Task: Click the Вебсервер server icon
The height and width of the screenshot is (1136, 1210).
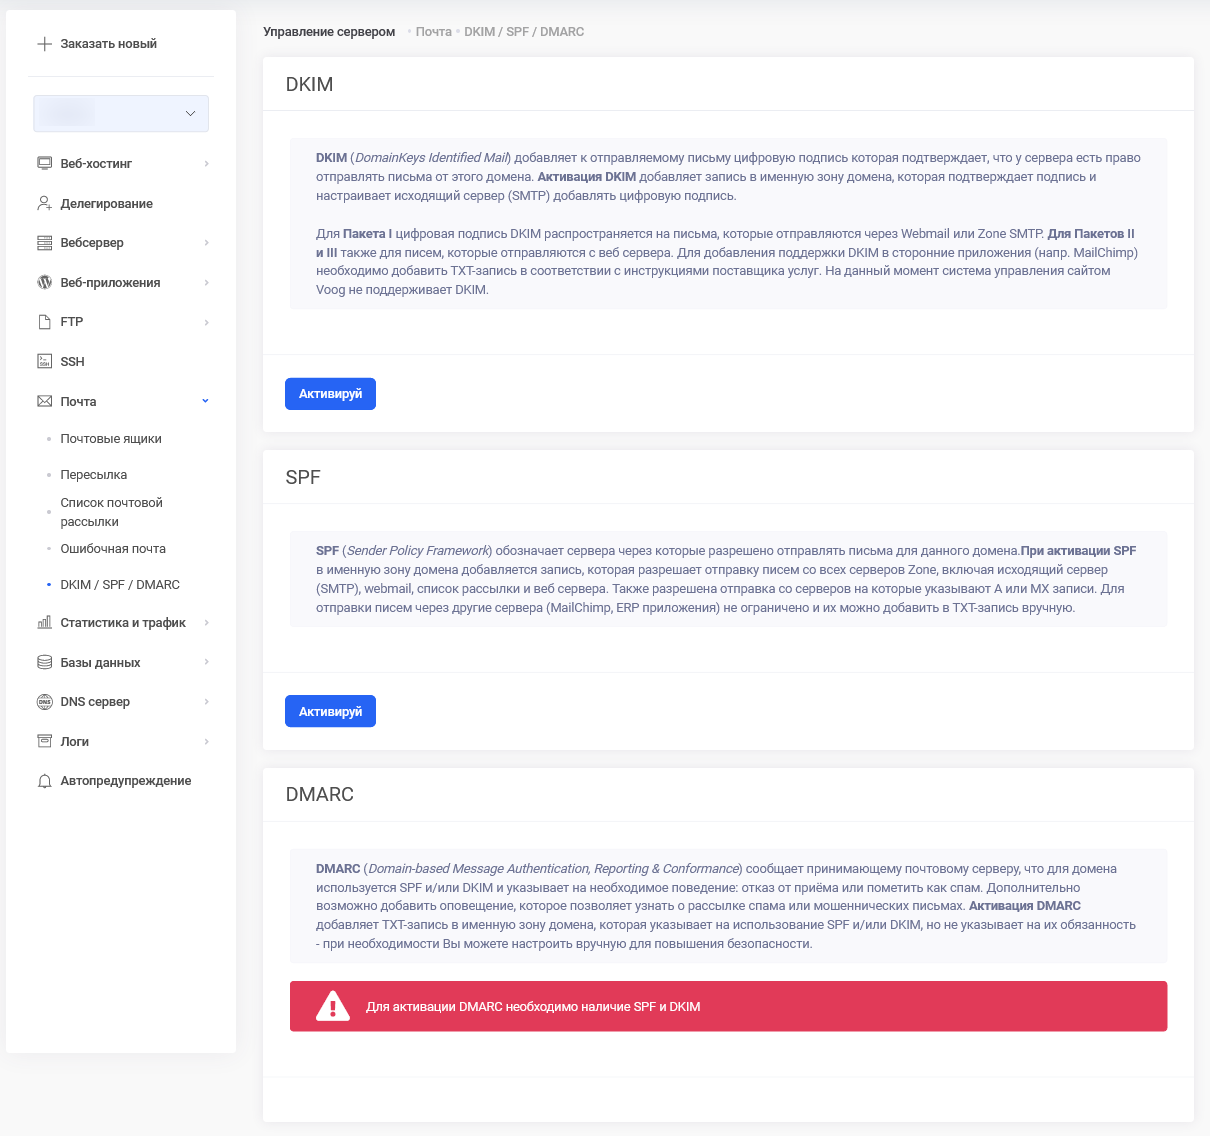Action: (44, 243)
